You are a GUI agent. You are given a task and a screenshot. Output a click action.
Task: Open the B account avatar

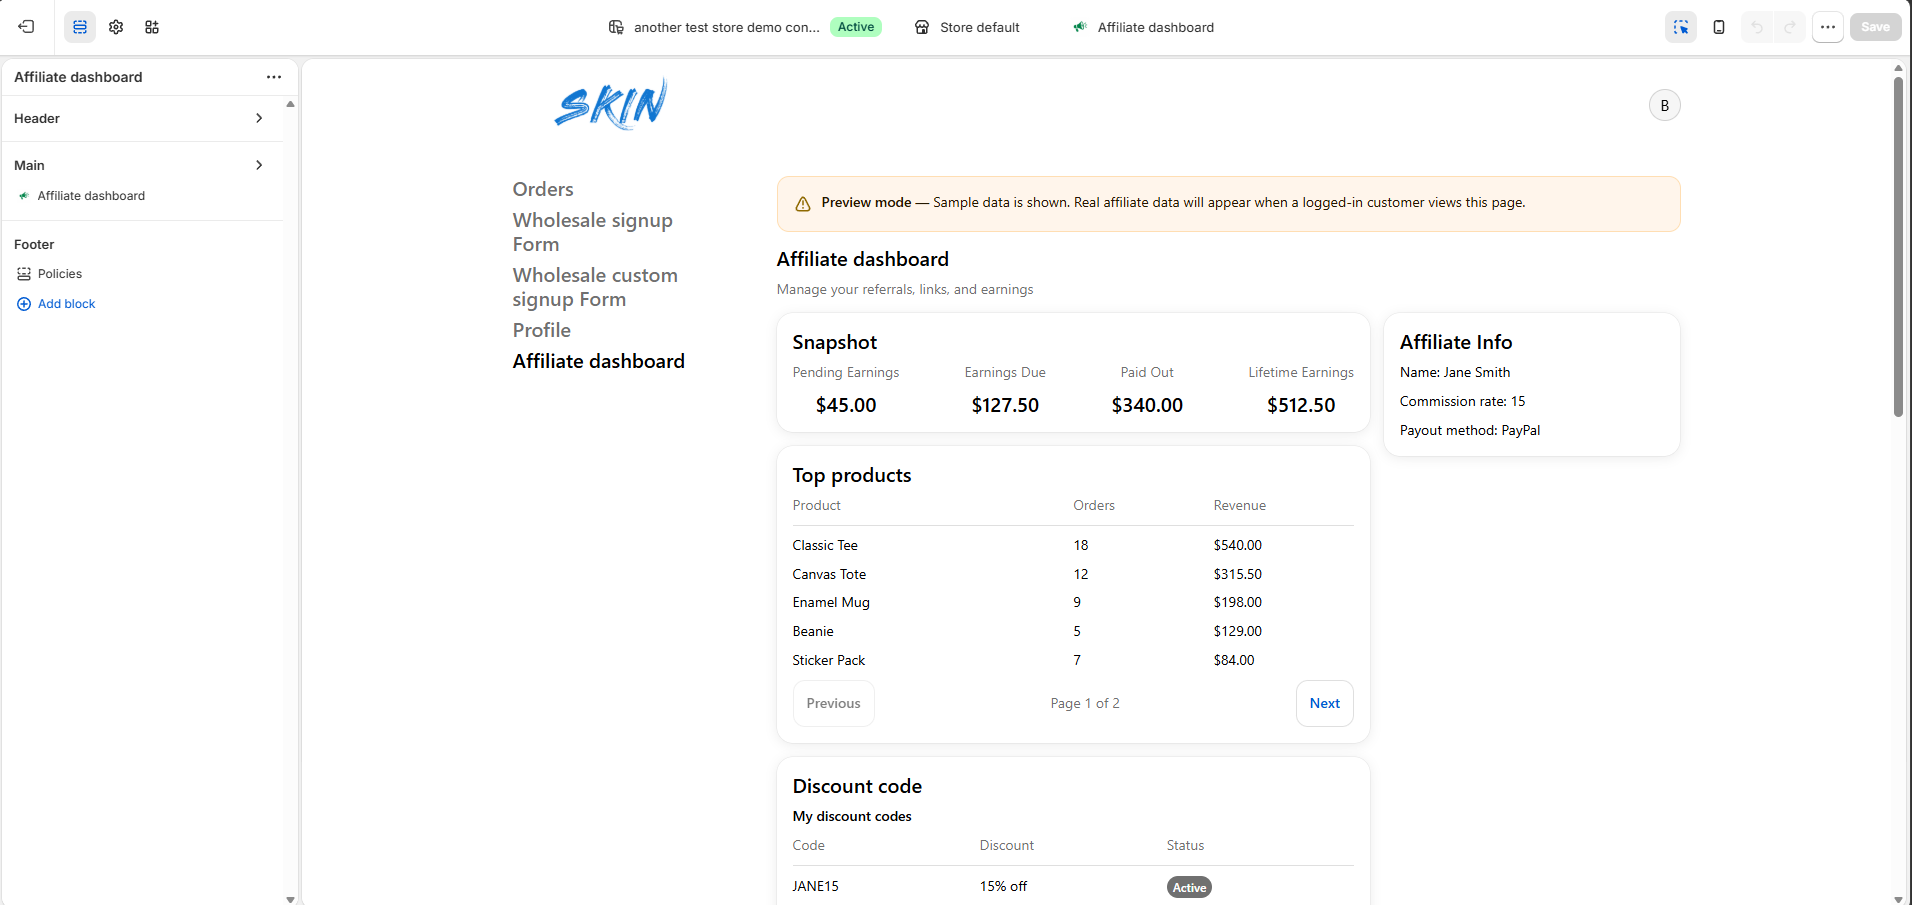click(x=1665, y=105)
